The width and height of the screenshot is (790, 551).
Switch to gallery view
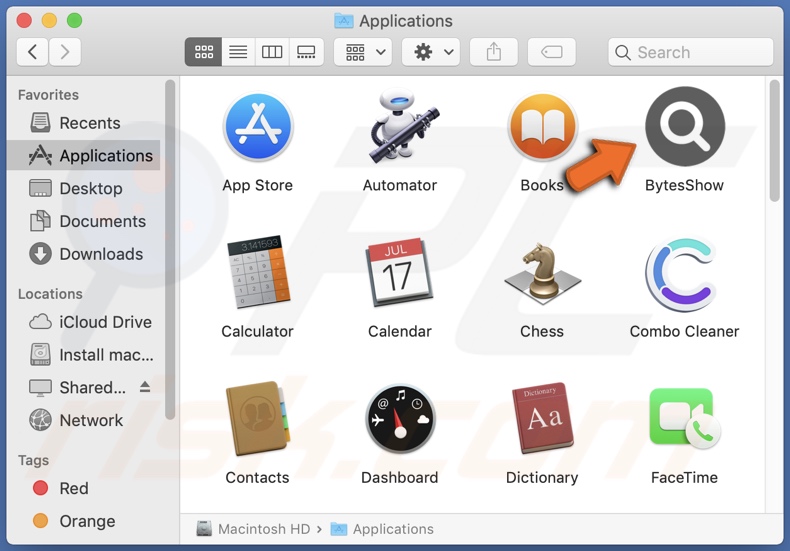306,52
